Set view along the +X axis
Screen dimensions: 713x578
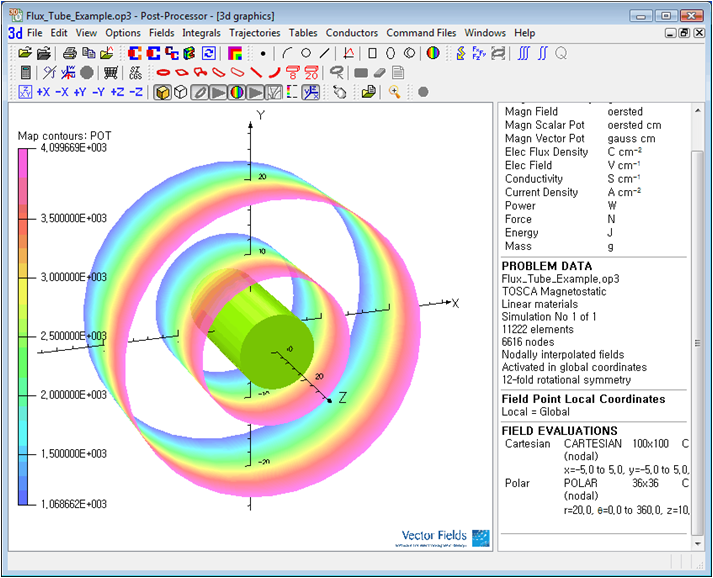click(43, 92)
